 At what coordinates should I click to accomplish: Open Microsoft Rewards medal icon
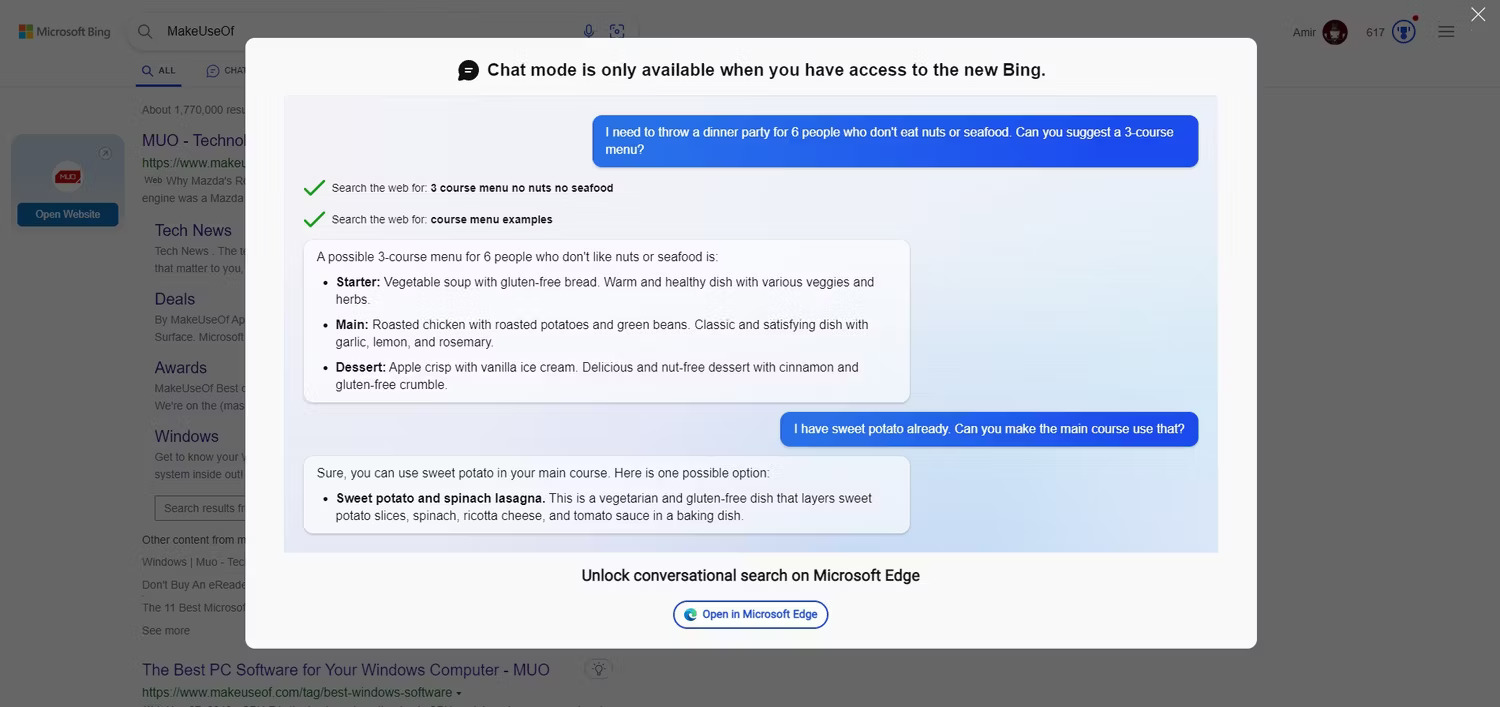[1404, 32]
